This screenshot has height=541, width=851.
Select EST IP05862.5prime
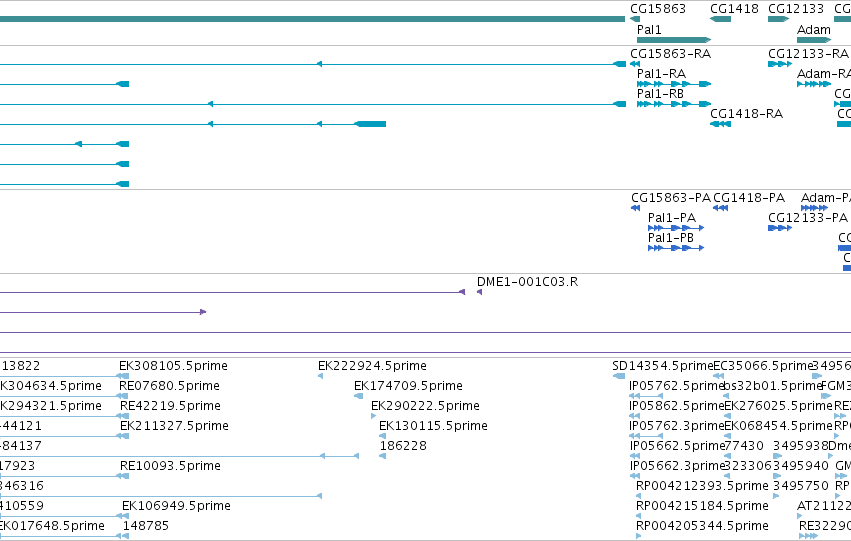coord(677,406)
